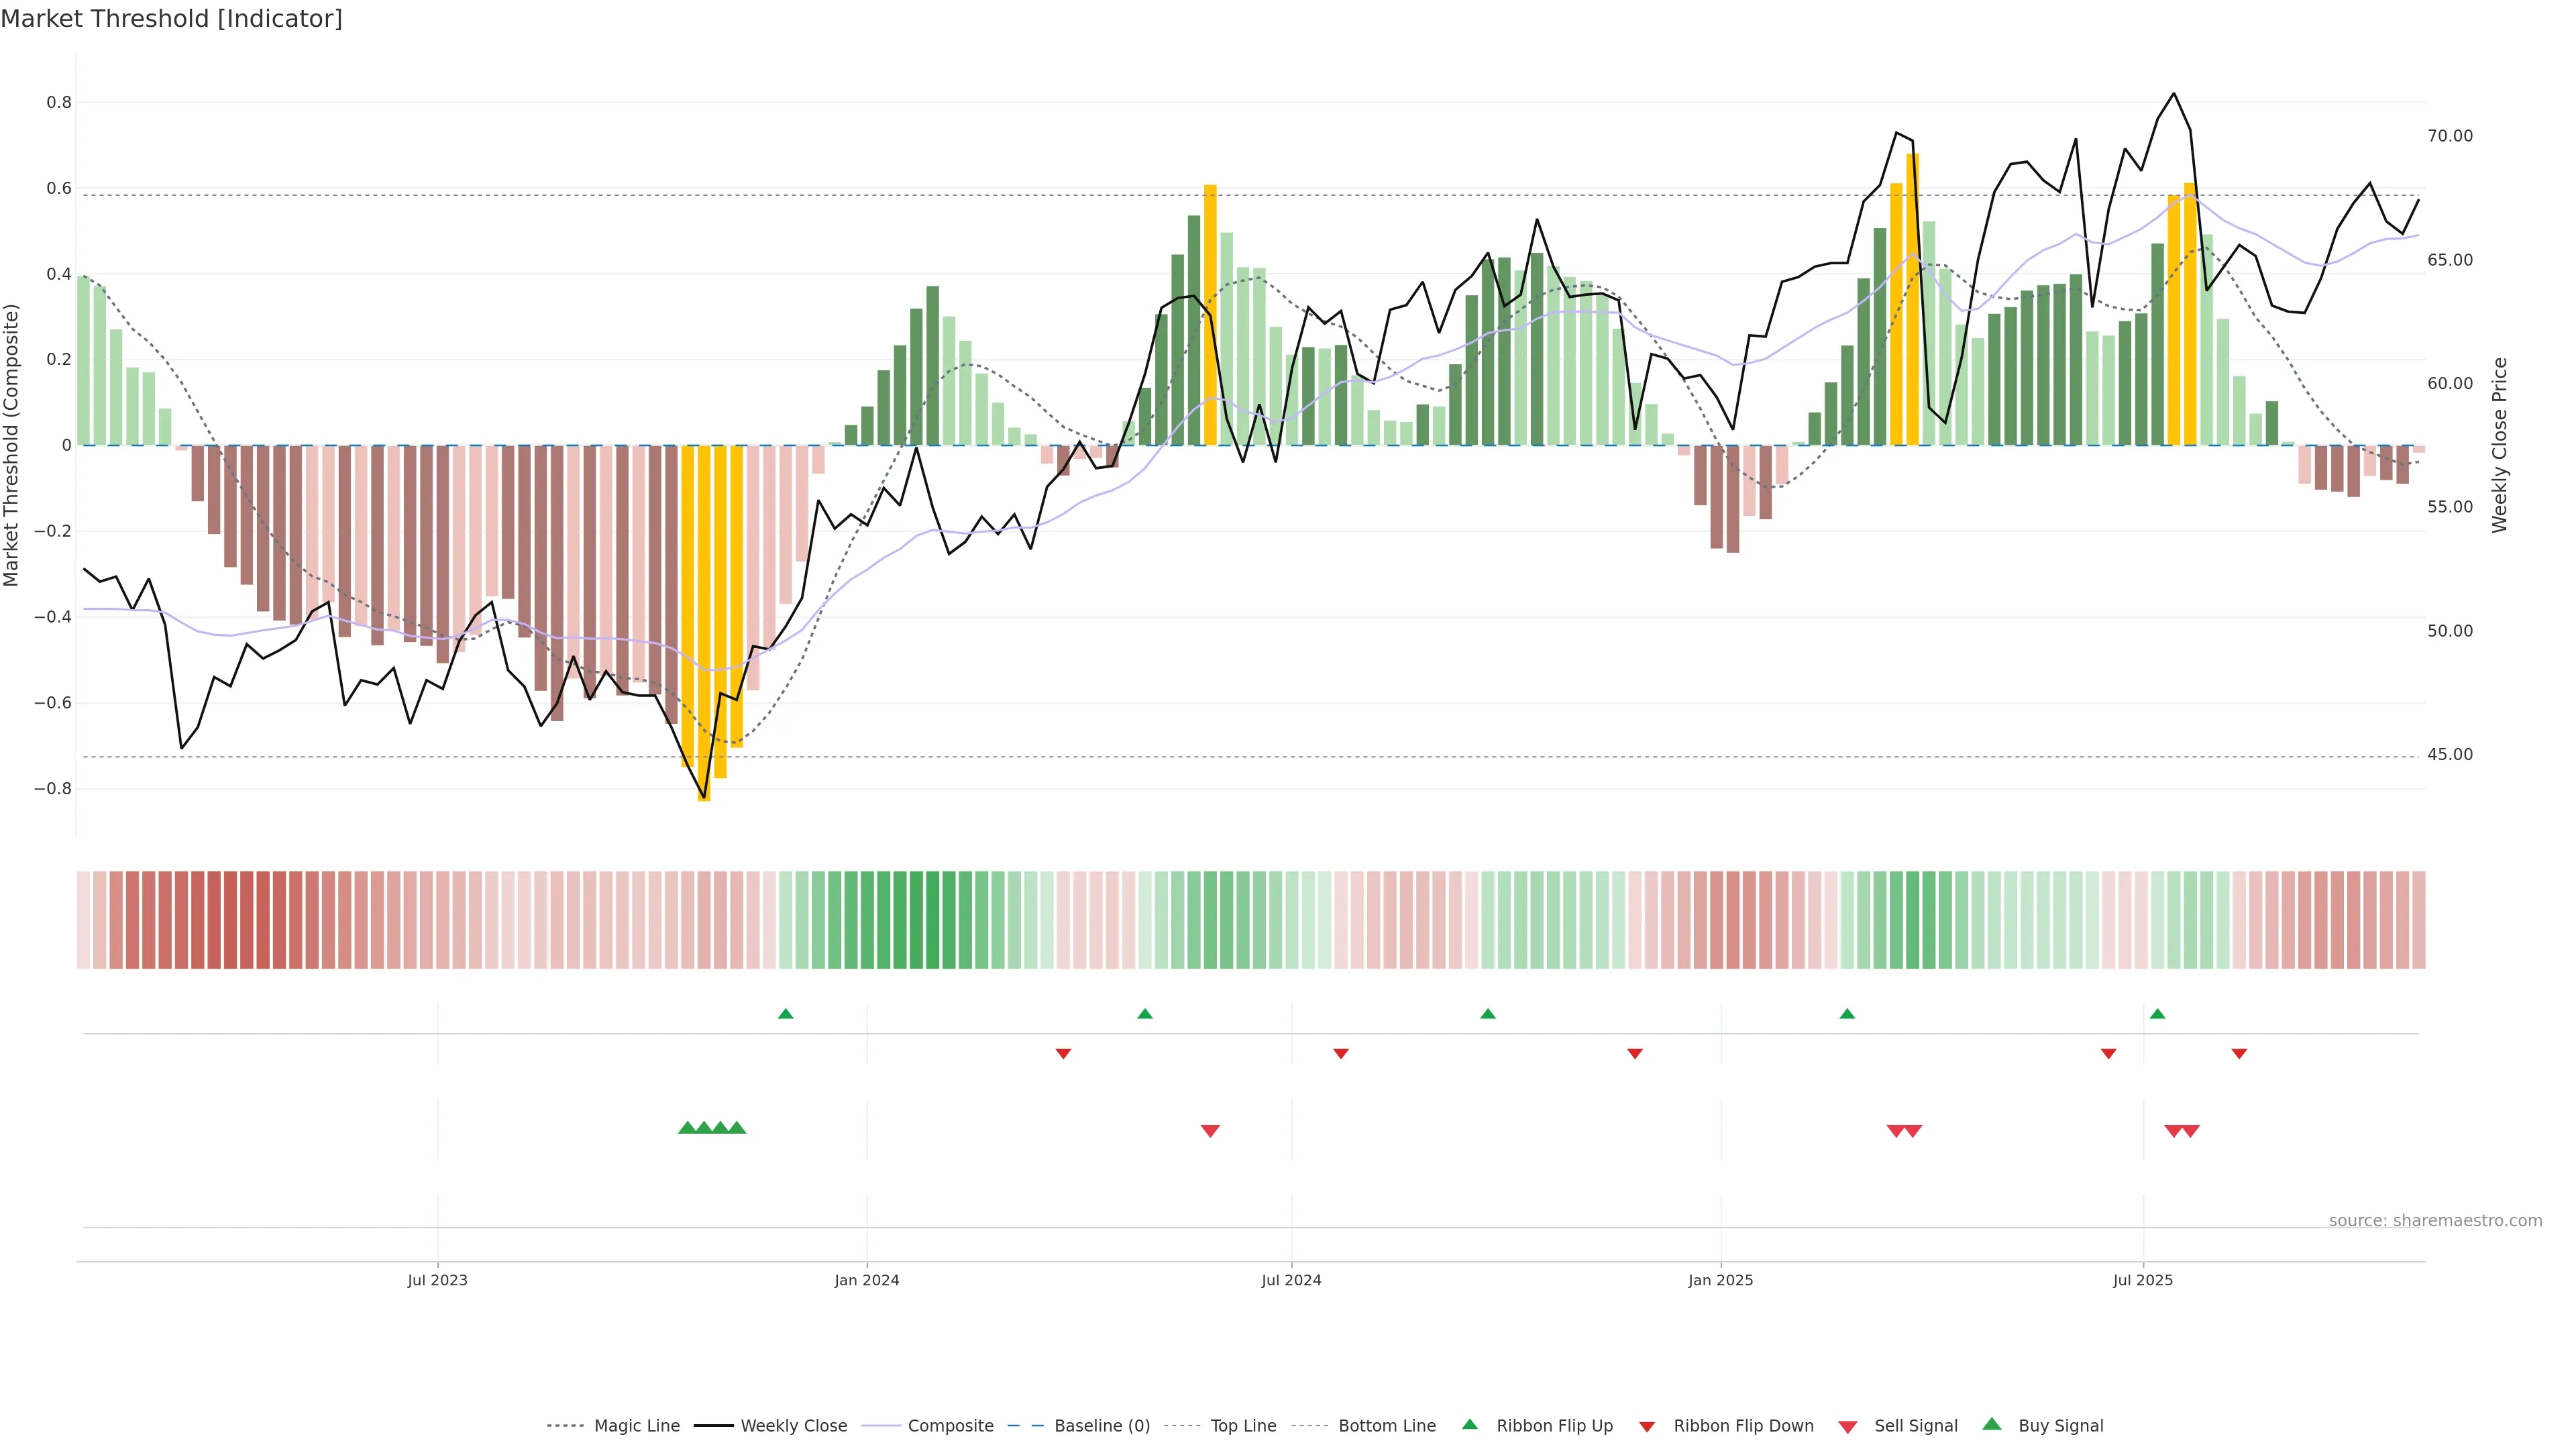The width and height of the screenshot is (2576, 1449).
Task: Click Top Line legend item
Action: [x=1243, y=1426]
